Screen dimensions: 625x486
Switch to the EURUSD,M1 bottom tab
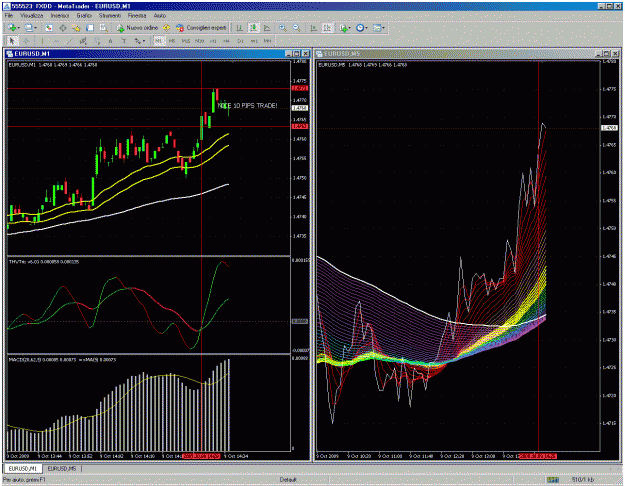pos(23,468)
